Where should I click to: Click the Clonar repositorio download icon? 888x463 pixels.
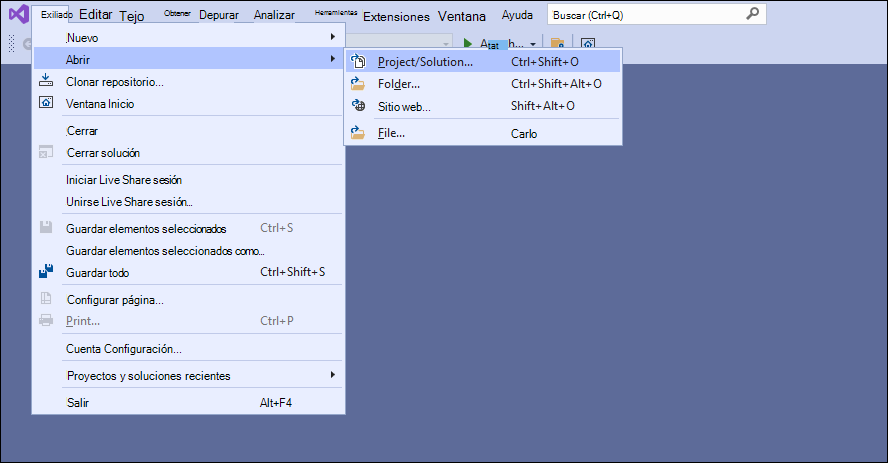coord(46,80)
